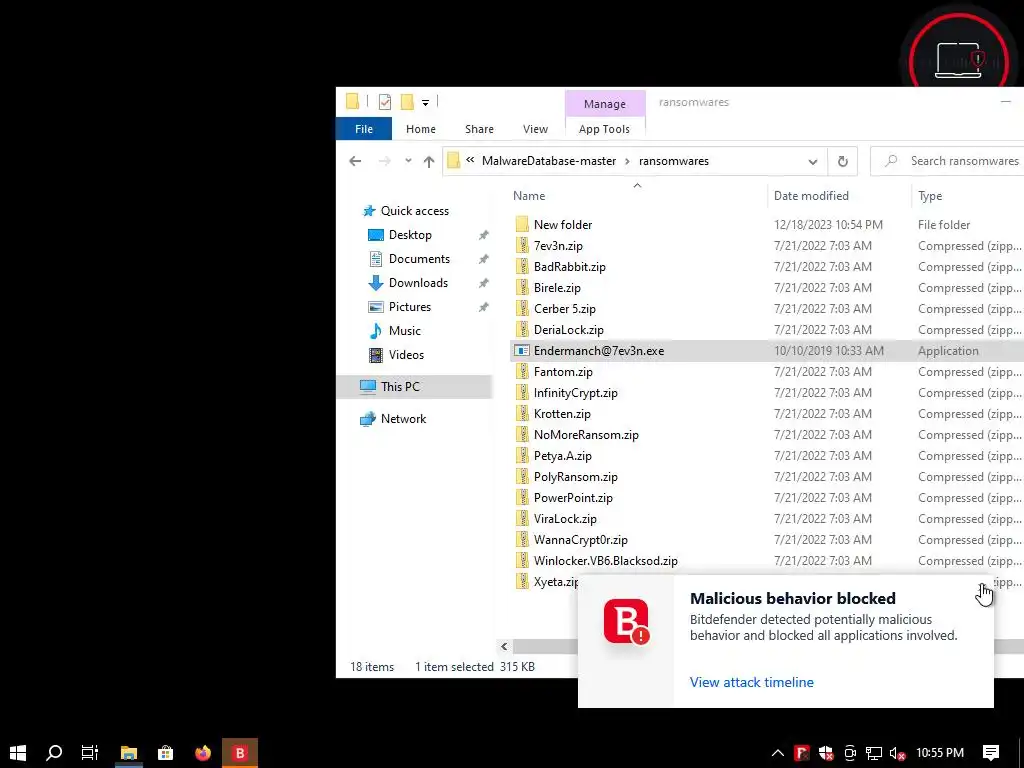1024x768 pixels.
Task: Select Cerber 5.zip file
Action: (x=564, y=308)
